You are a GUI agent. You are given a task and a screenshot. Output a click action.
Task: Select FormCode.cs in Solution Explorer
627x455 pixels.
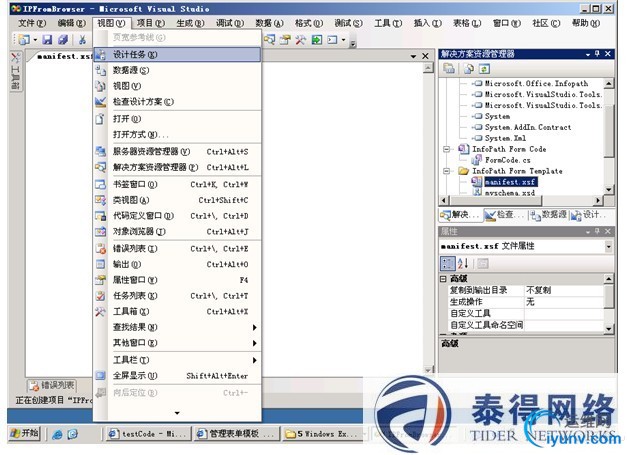pos(507,160)
